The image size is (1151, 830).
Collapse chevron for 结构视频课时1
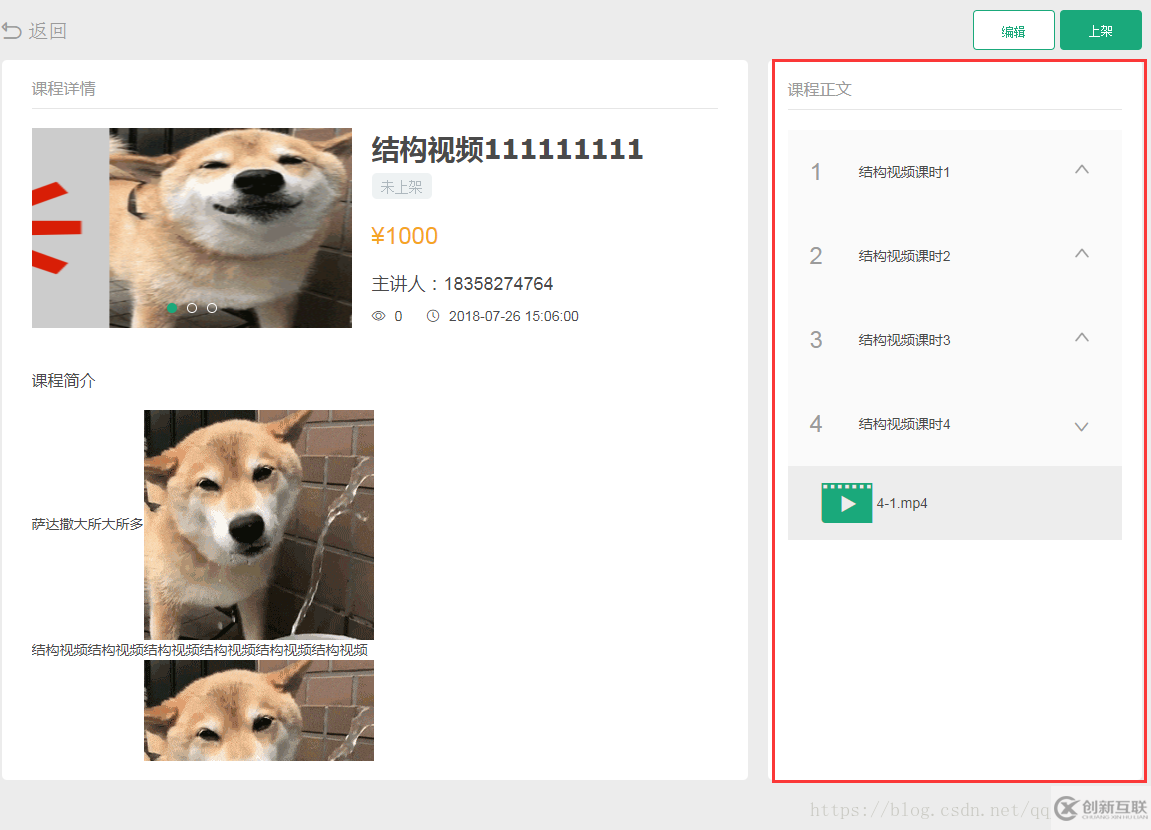(x=1081, y=170)
